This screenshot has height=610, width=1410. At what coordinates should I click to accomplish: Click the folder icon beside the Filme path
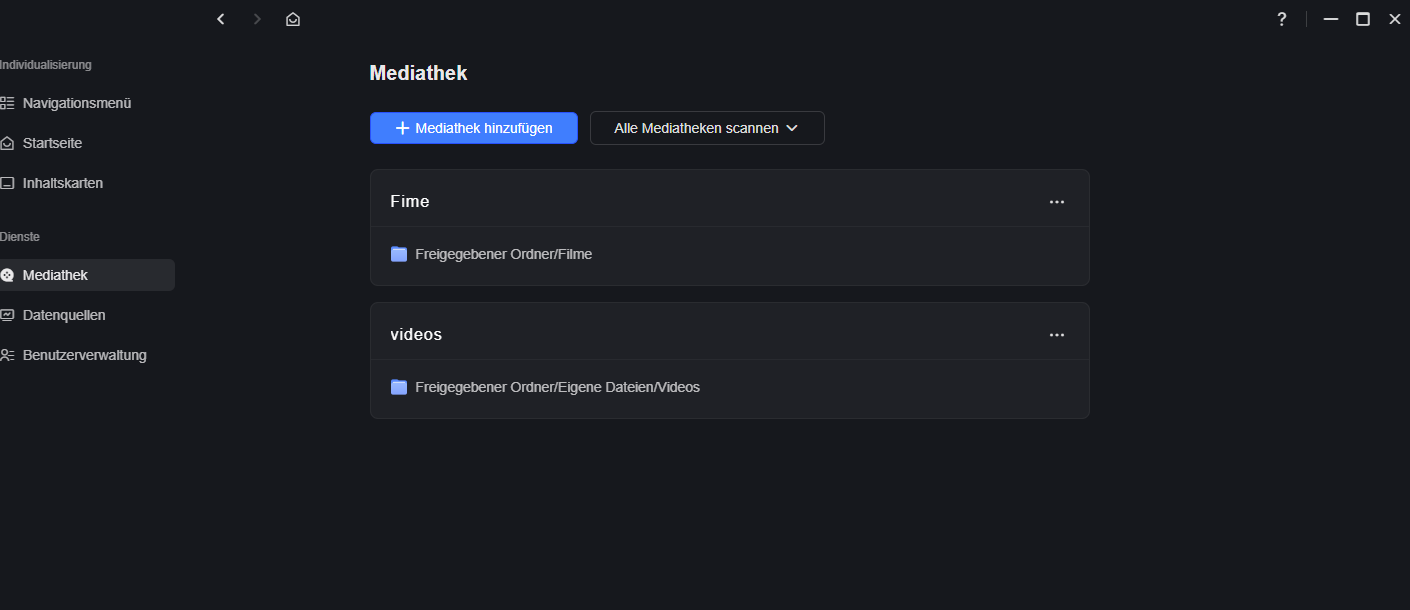[x=399, y=254]
